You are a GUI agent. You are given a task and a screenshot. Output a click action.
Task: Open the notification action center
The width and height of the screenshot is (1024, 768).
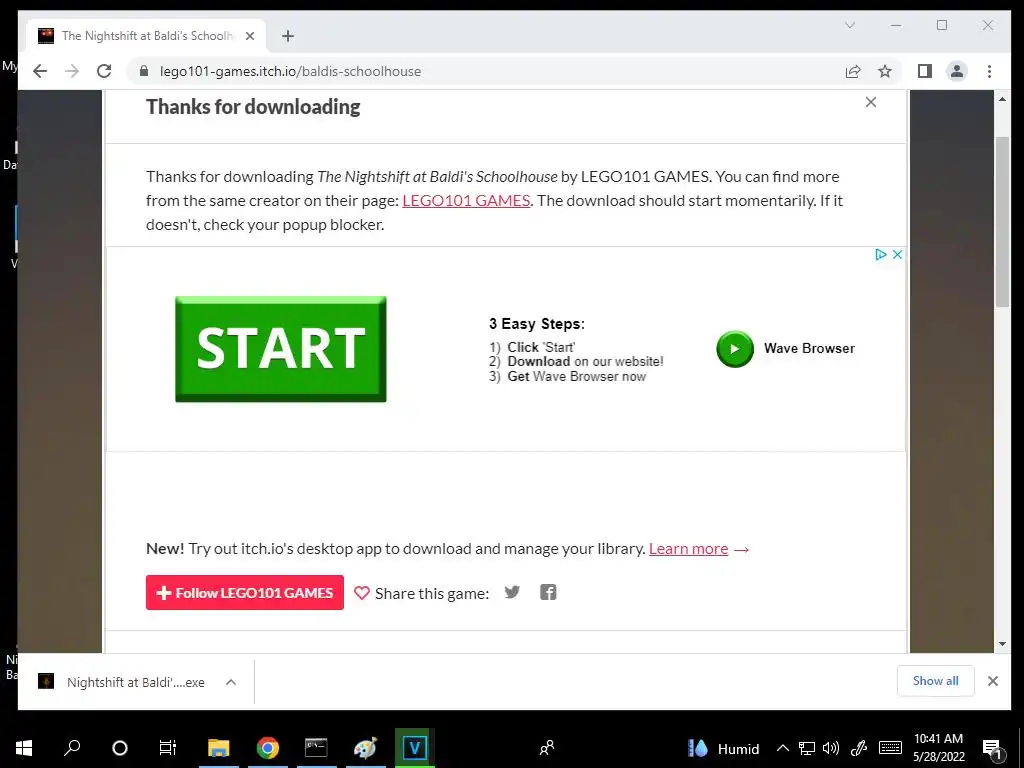(993, 748)
